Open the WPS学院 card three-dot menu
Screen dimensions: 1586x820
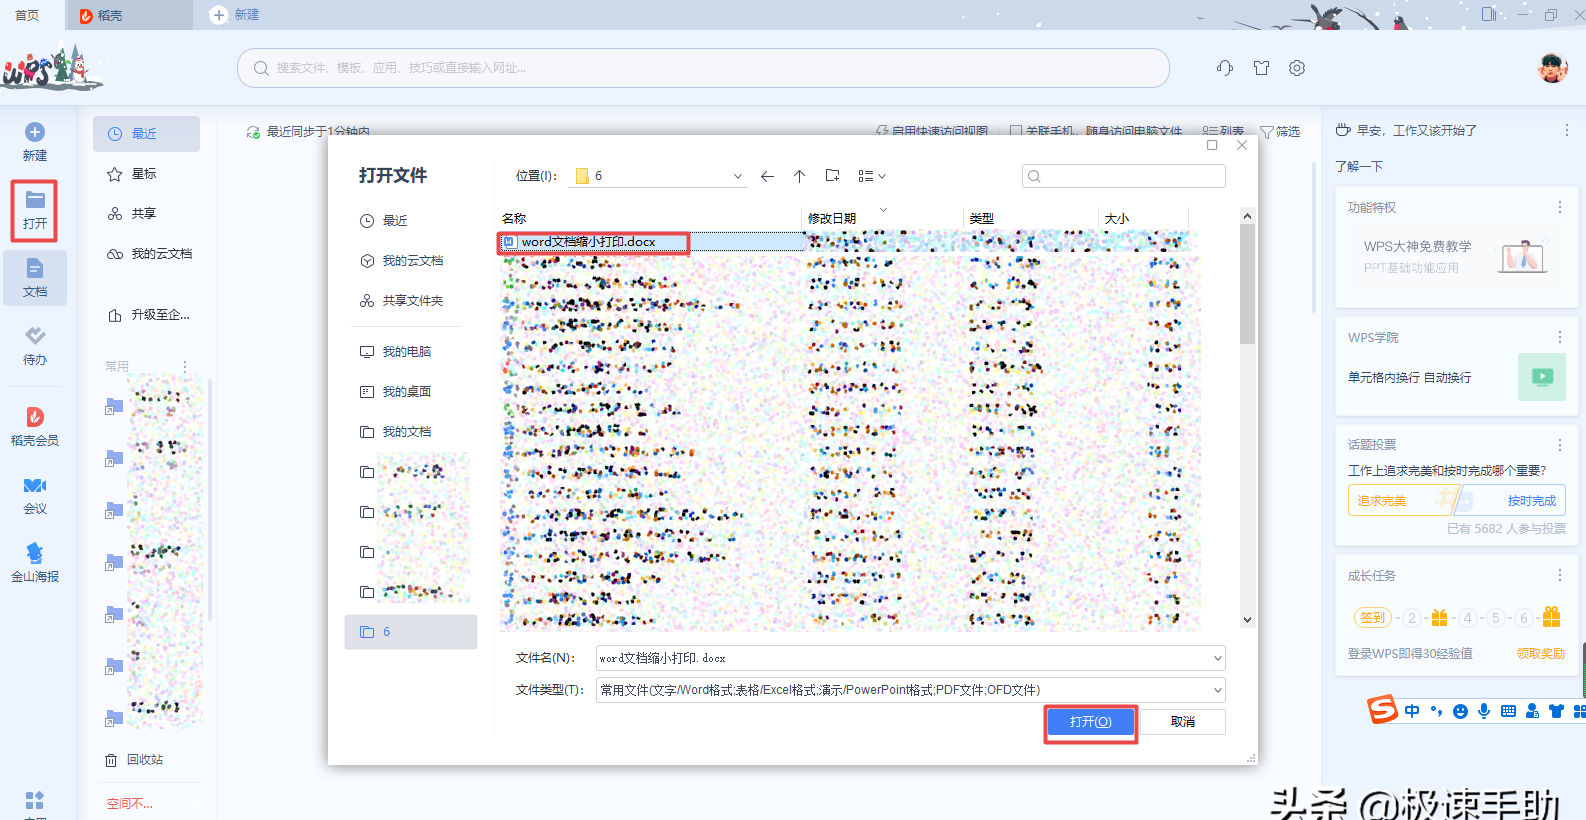[1559, 337]
